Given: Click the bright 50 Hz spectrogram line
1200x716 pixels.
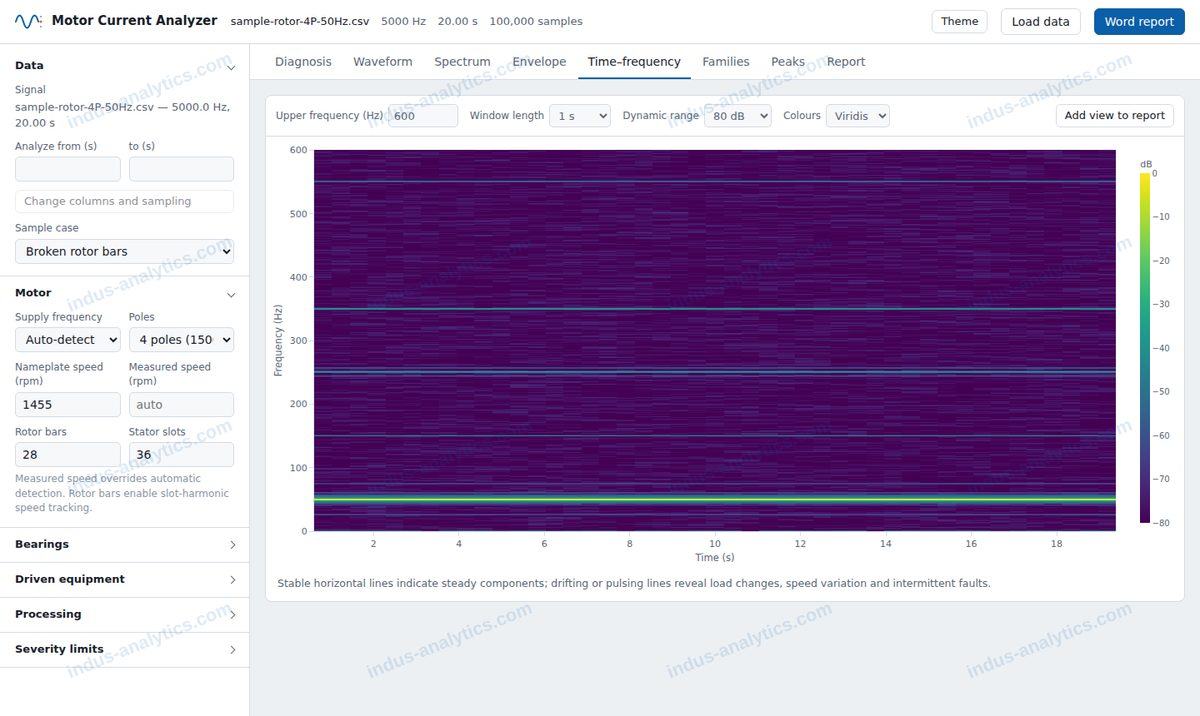Looking at the screenshot, I should point(714,499).
